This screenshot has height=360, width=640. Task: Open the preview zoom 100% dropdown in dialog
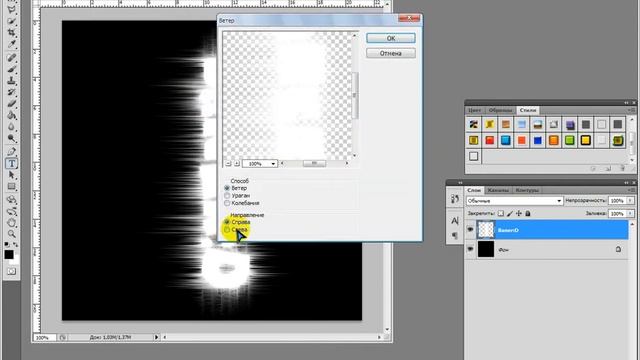260,164
